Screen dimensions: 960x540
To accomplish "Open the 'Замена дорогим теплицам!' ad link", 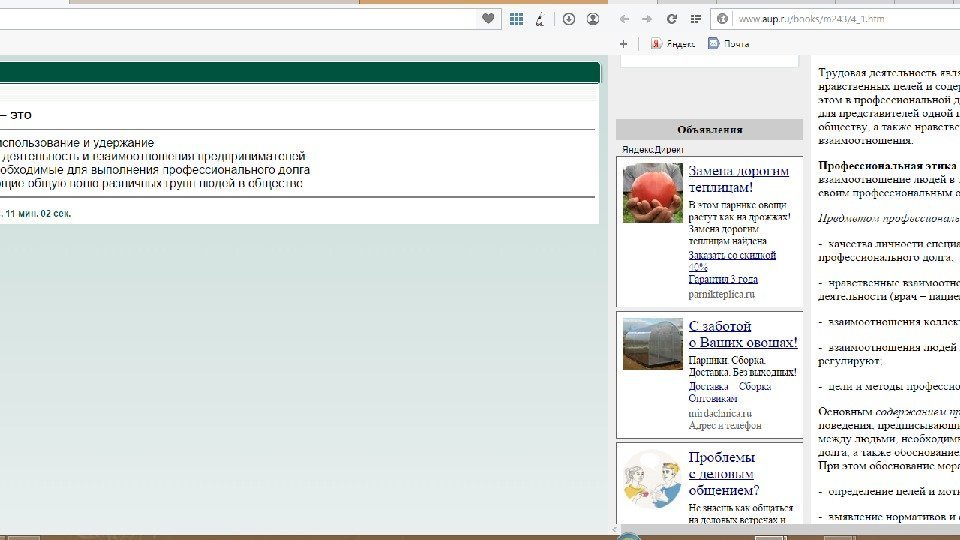I will pos(738,179).
